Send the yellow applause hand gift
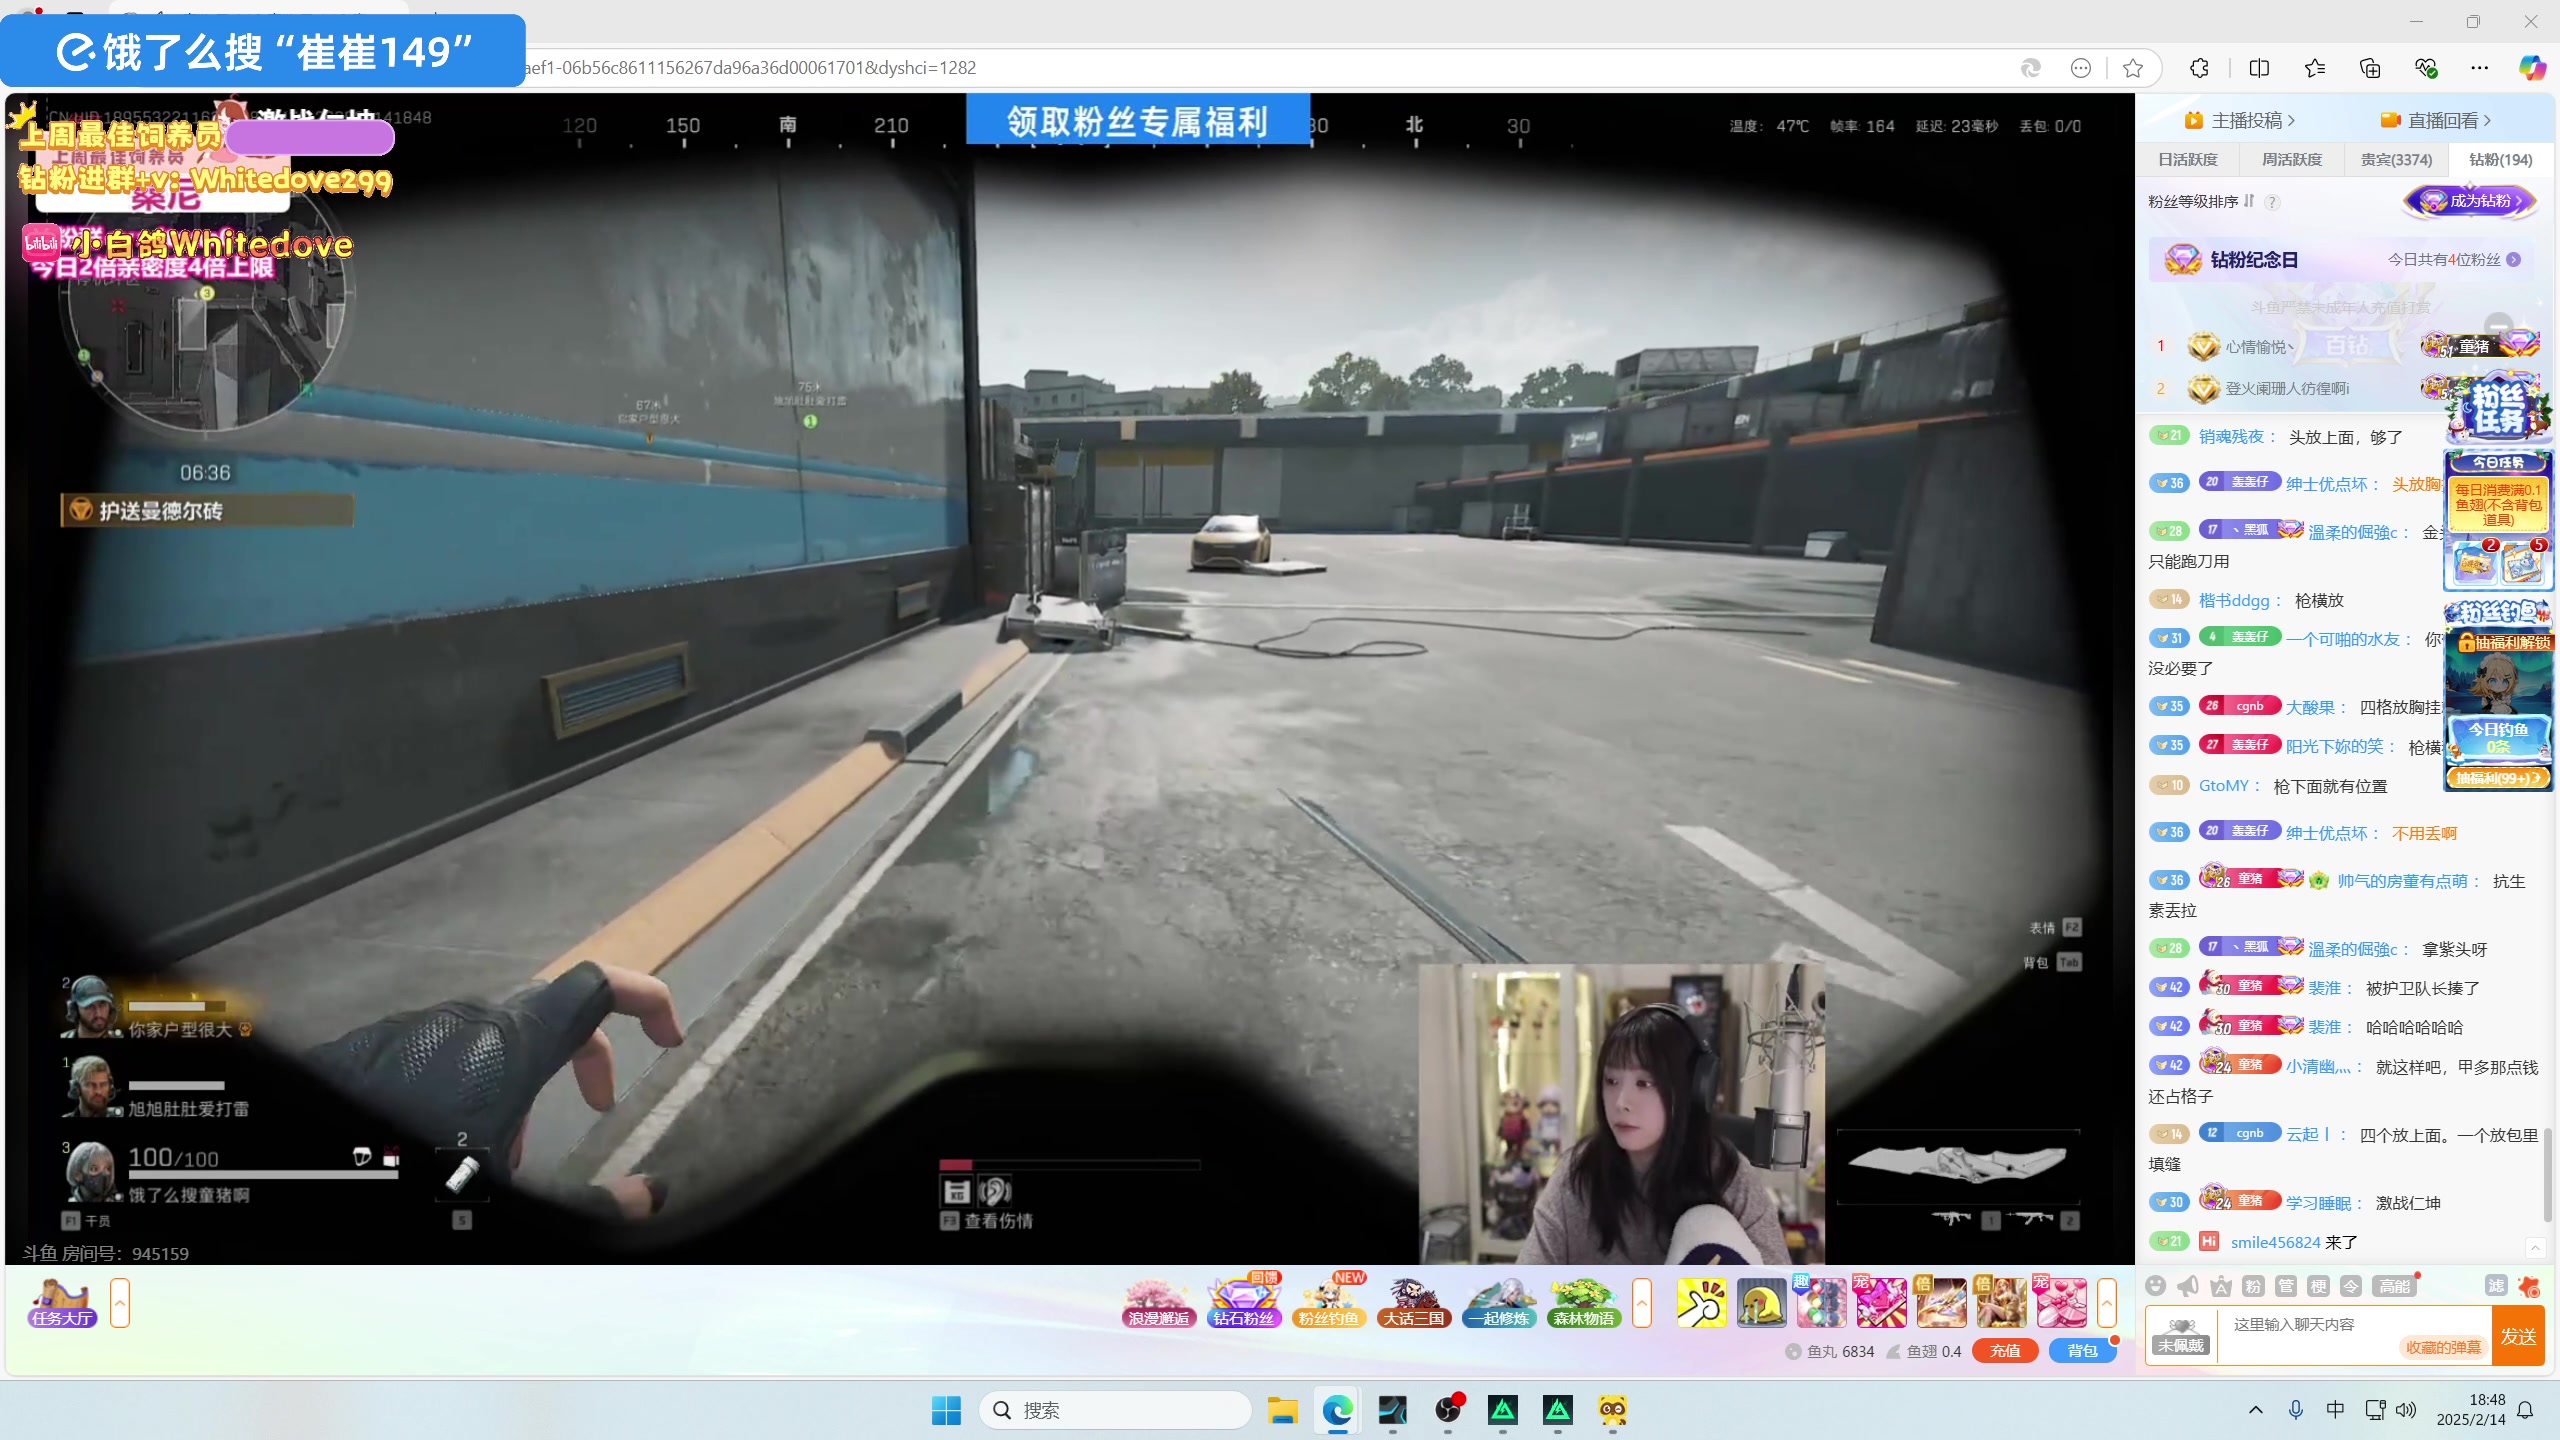Screen dimensions: 2560x1440 [1701, 1303]
